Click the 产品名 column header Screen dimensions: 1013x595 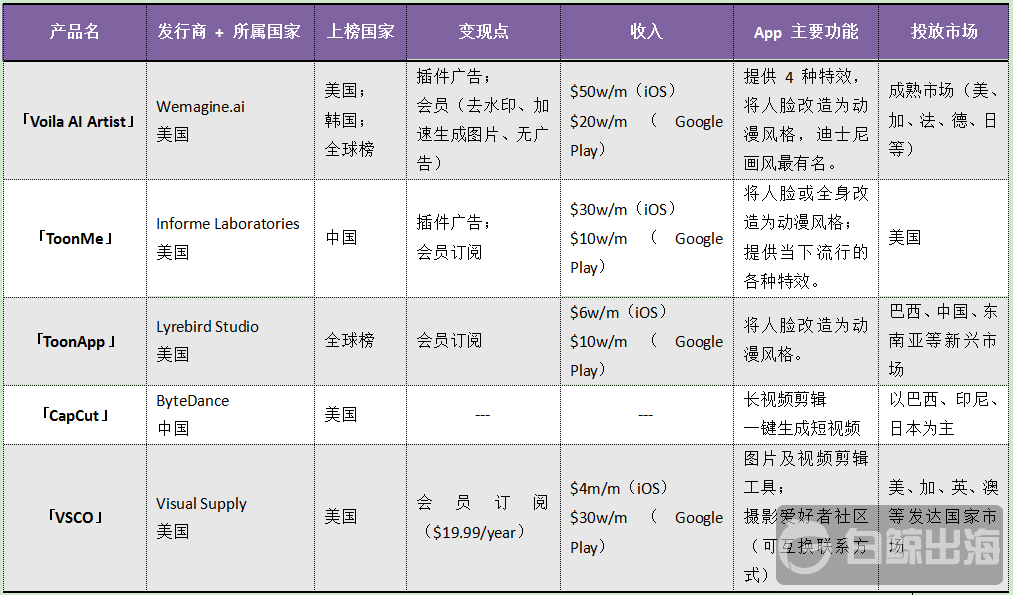(75, 31)
